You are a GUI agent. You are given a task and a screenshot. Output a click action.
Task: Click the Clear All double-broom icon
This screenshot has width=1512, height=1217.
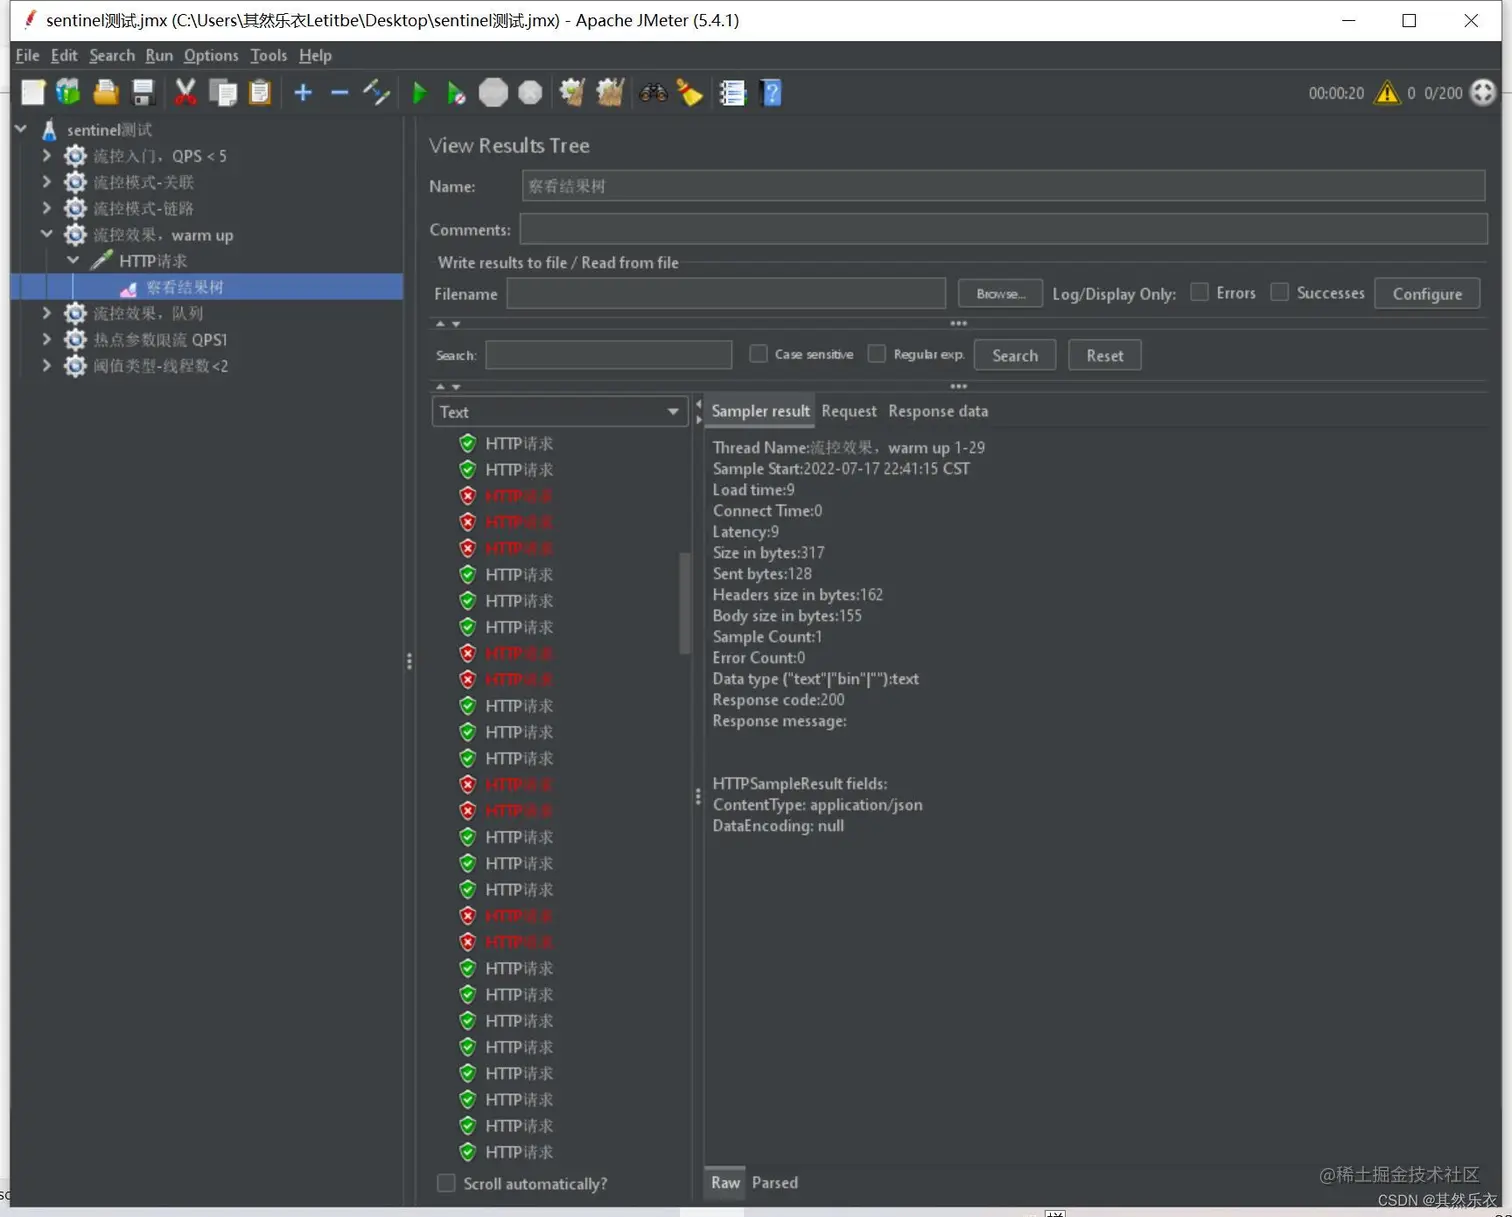pos(610,93)
